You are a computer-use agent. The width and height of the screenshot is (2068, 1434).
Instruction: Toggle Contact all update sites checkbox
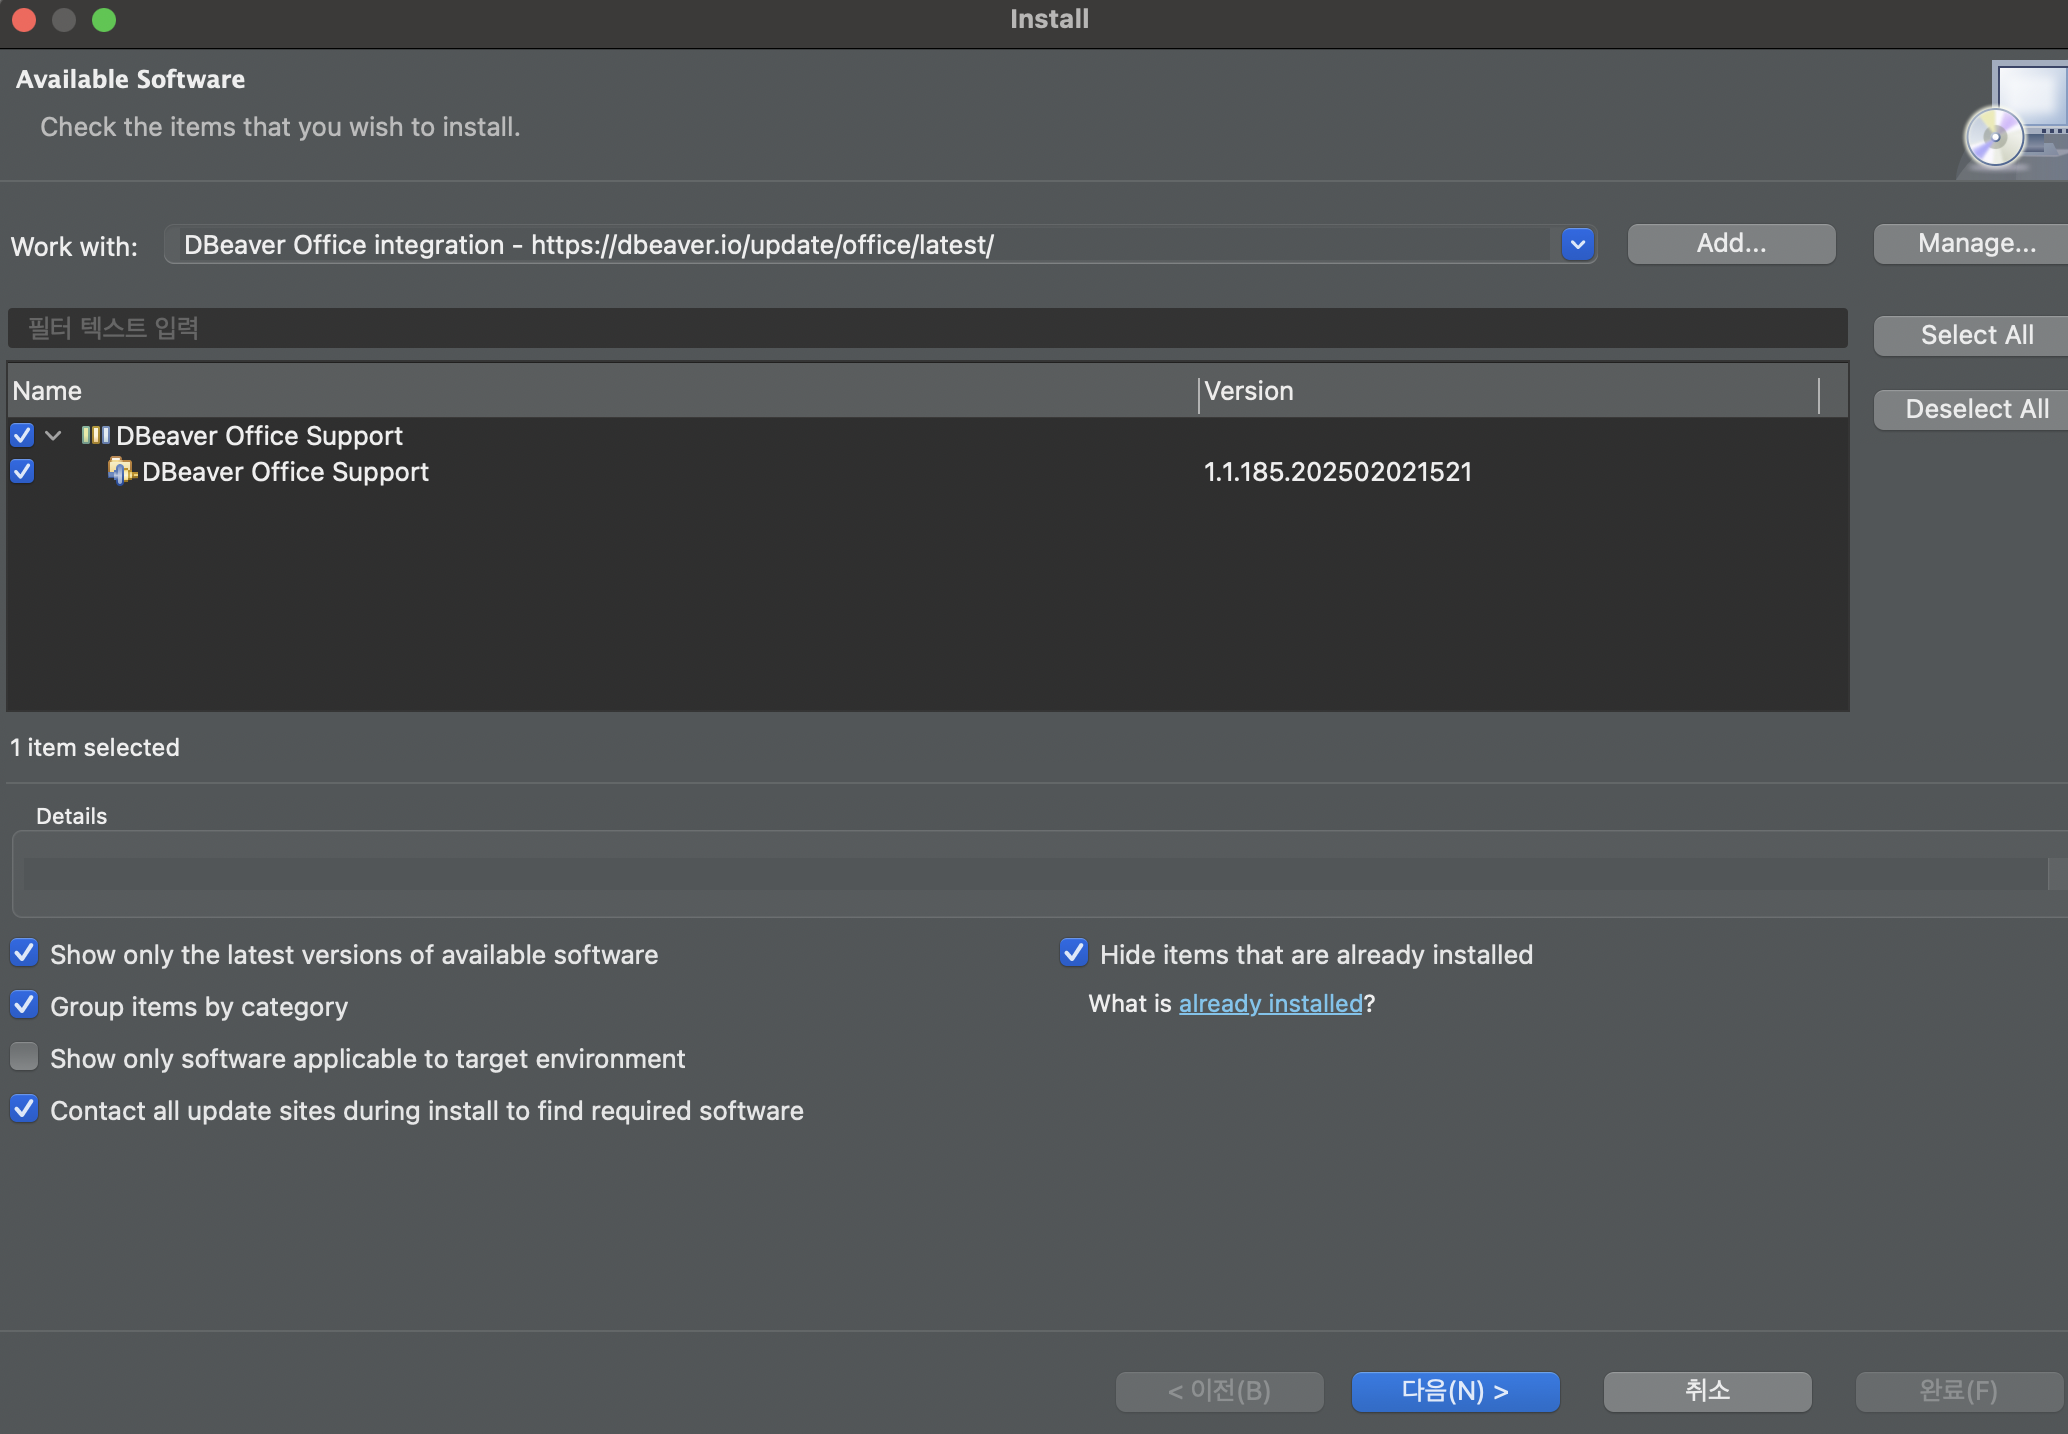pos(24,1109)
